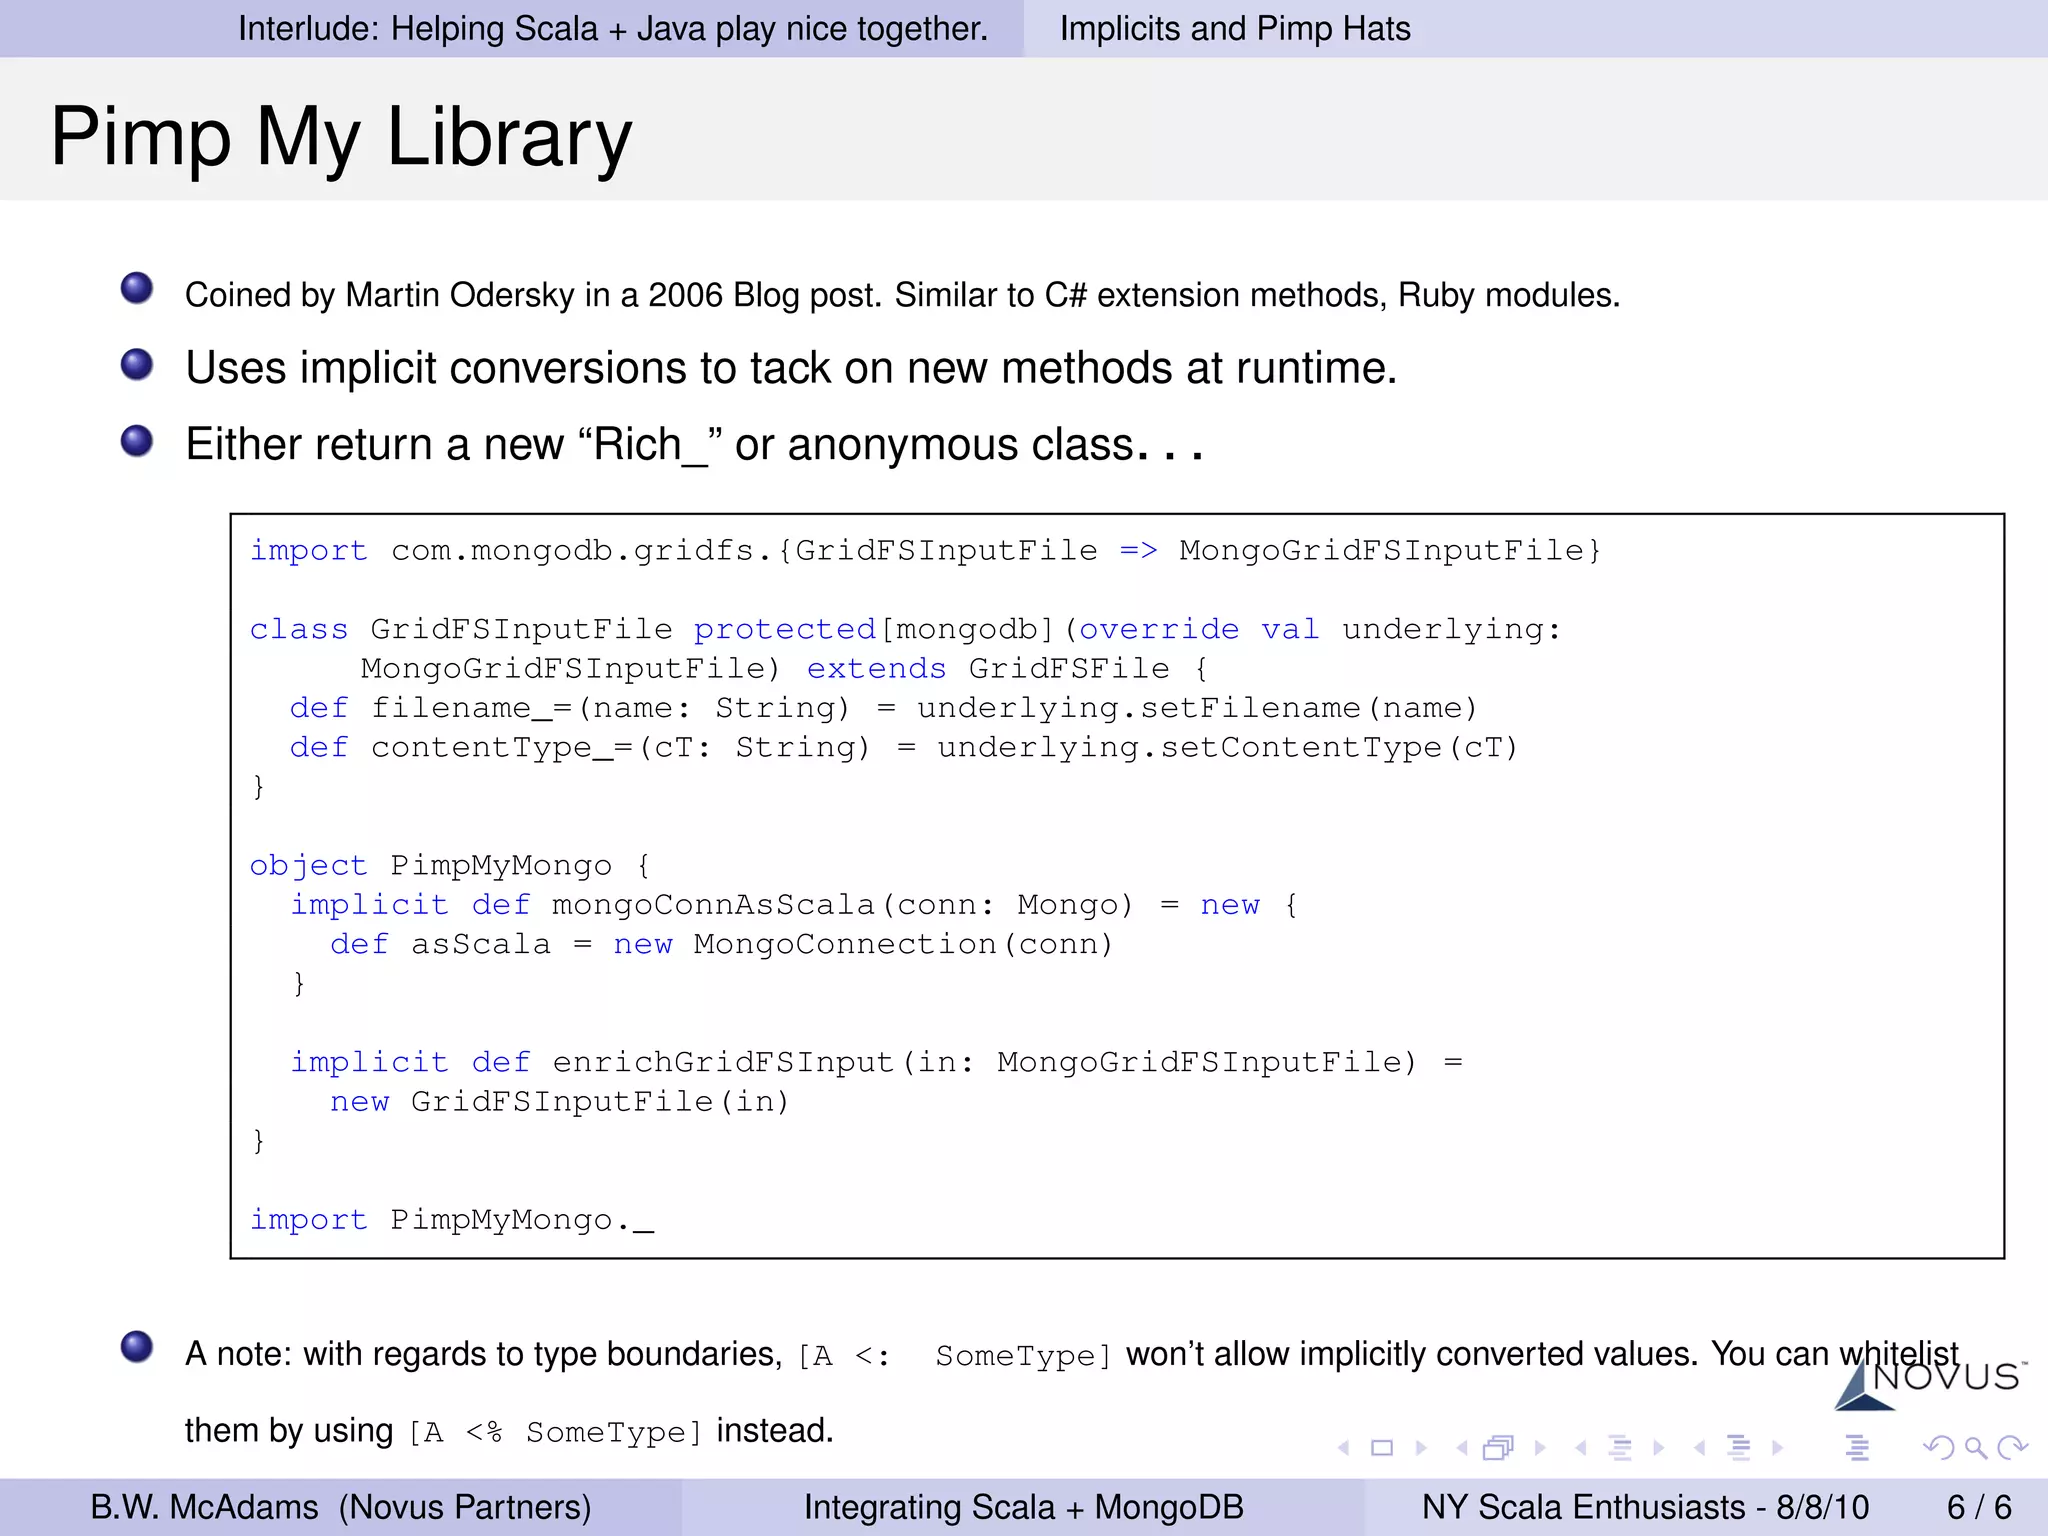Click the '[A <% SomeType]' inline code
This screenshot has width=2048, height=1536.
[x=556, y=1433]
